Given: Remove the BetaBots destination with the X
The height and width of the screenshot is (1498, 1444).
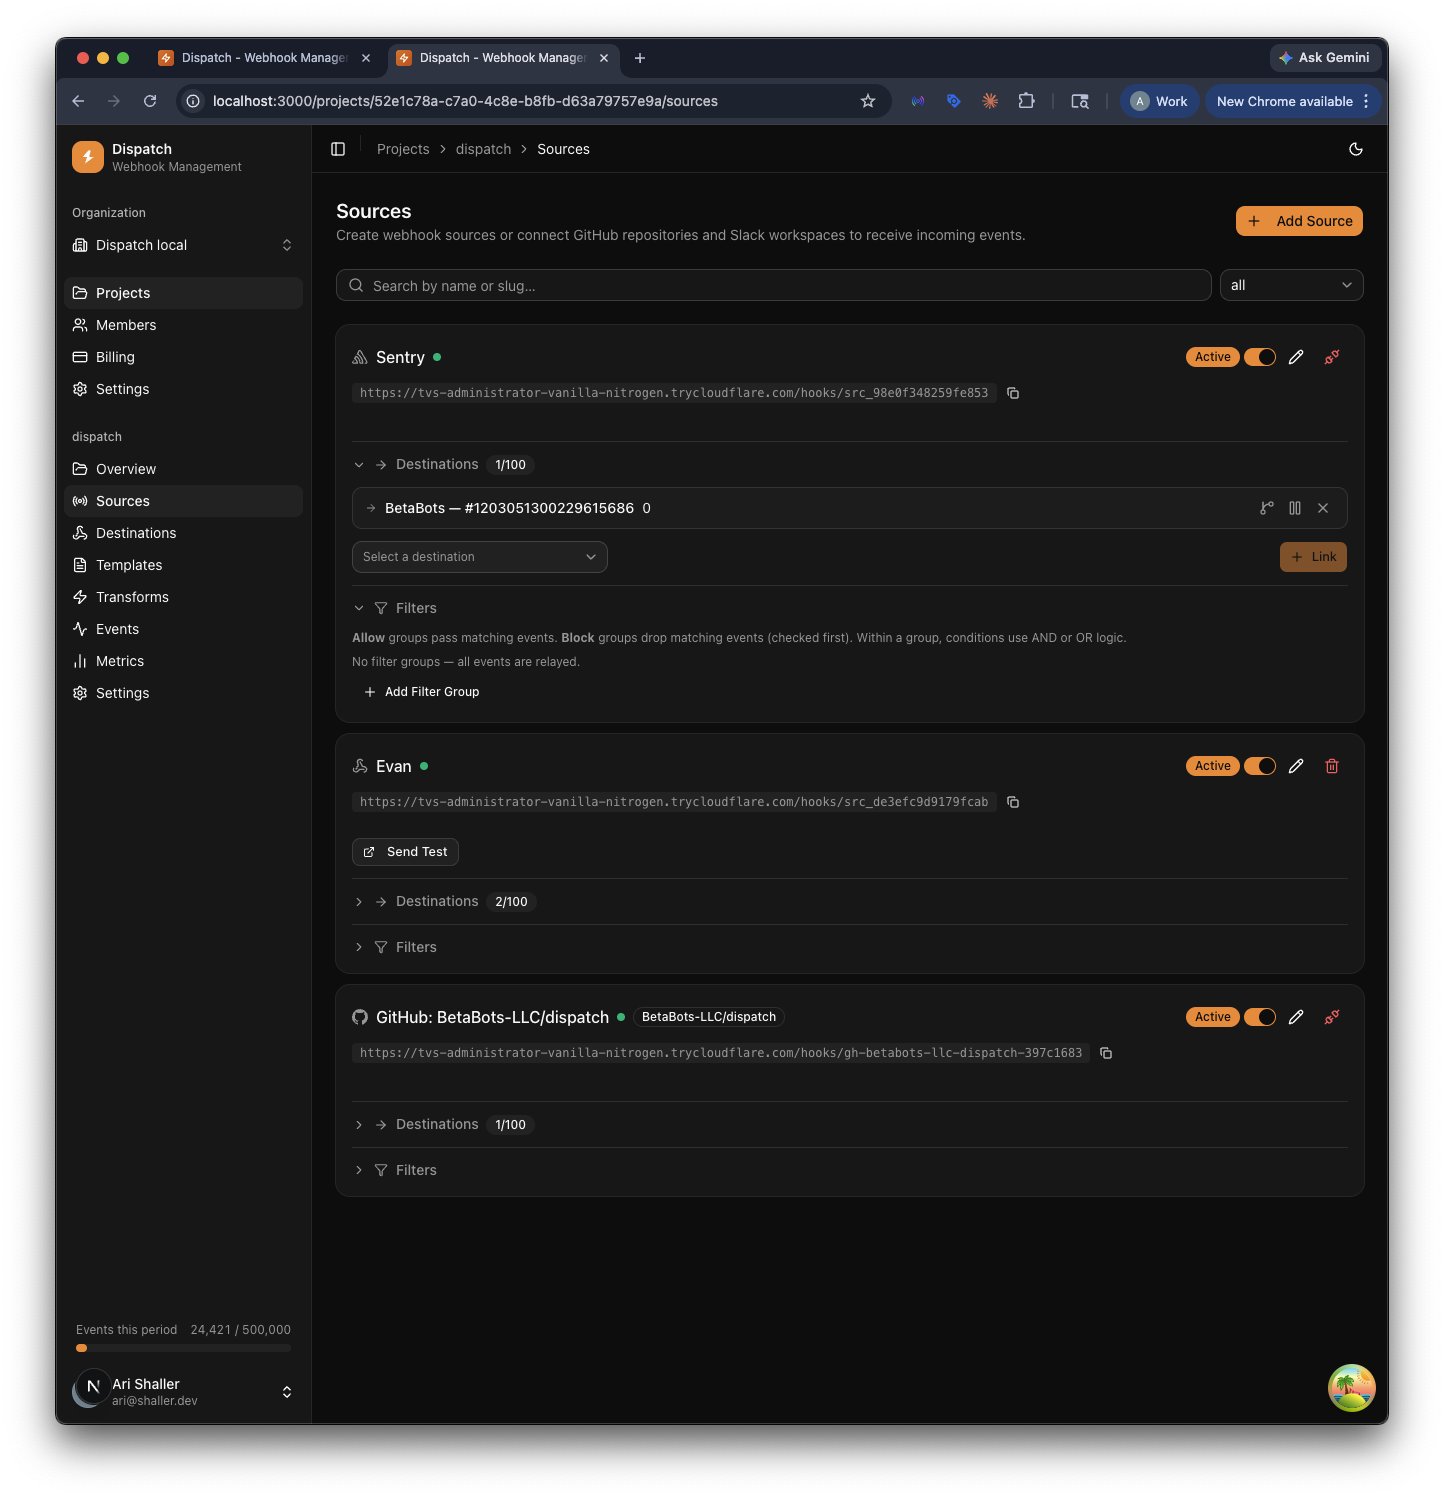Looking at the screenshot, I should (x=1323, y=508).
